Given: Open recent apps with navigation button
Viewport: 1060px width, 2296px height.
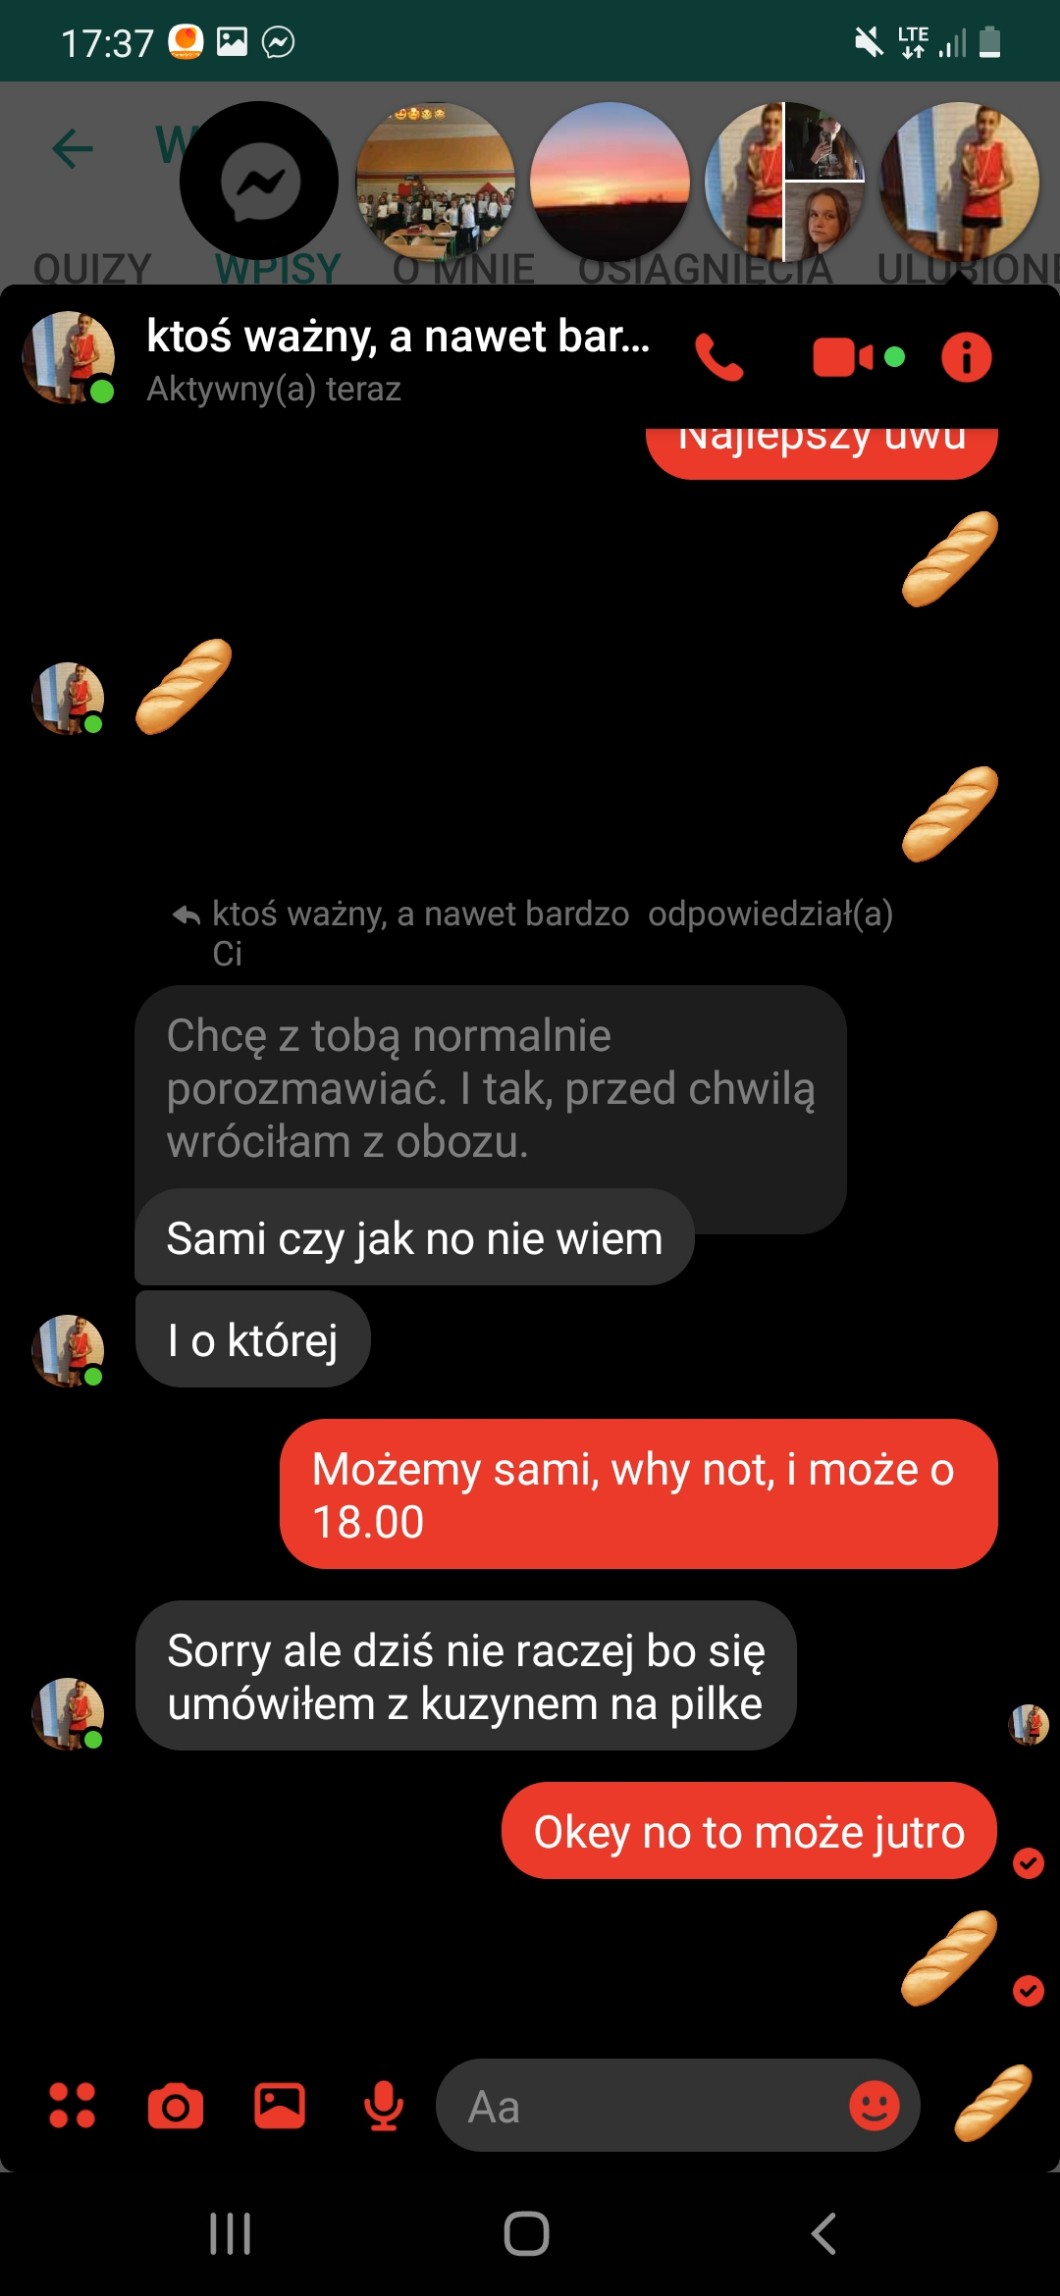Looking at the screenshot, I should click(230, 2233).
